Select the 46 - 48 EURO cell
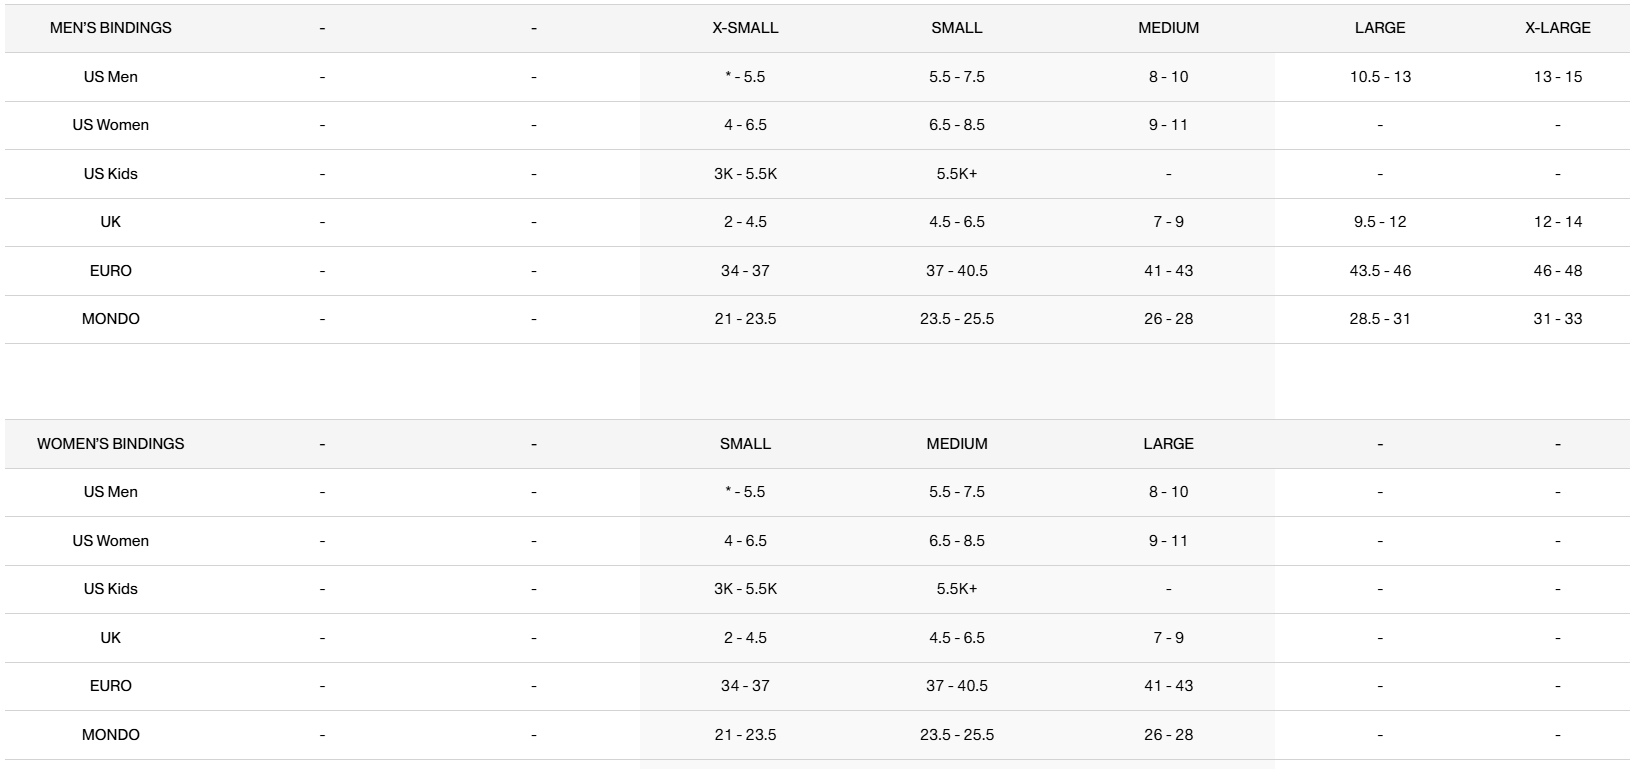1633x769 pixels. (1557, 271)
